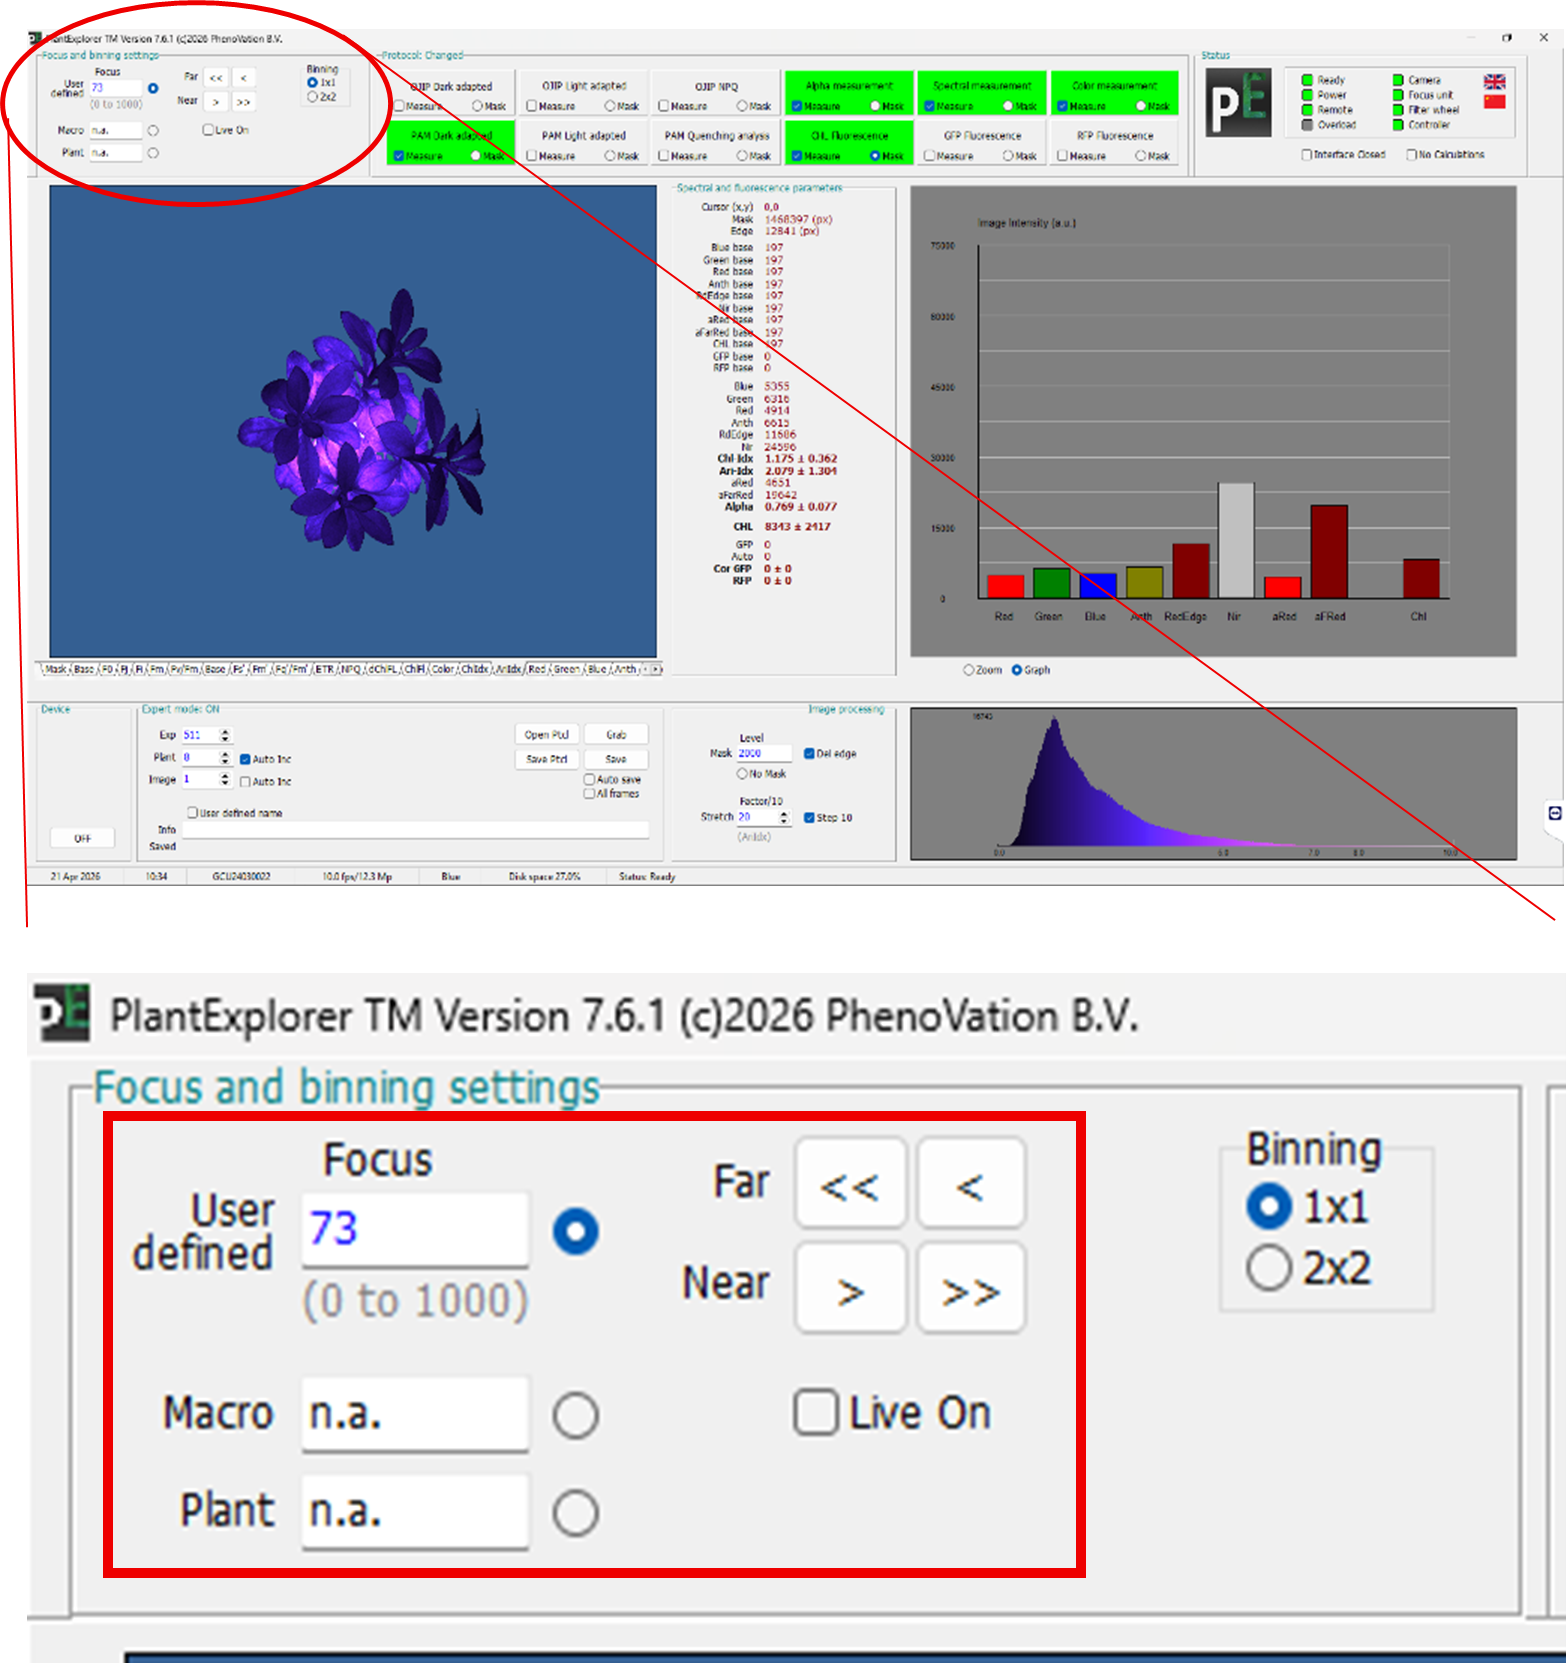
Task: Select Binning 2x2 radio in enlarged inset
Action: (x=1269, y=1269)
